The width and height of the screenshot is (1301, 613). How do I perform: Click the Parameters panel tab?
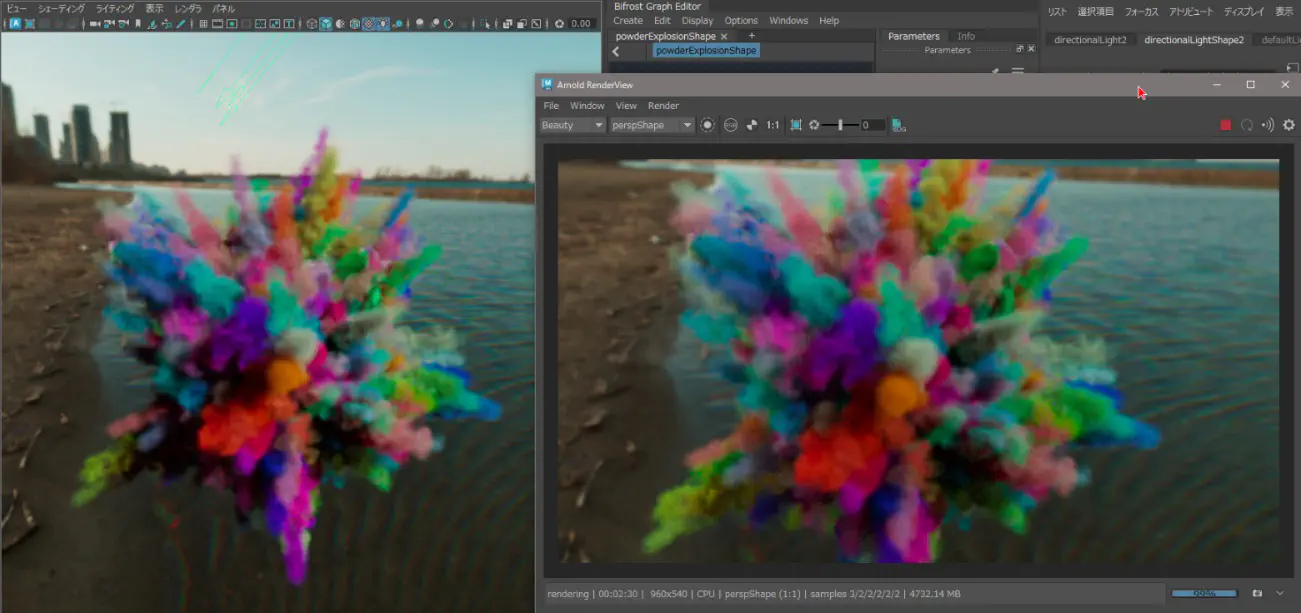[914, 36]
